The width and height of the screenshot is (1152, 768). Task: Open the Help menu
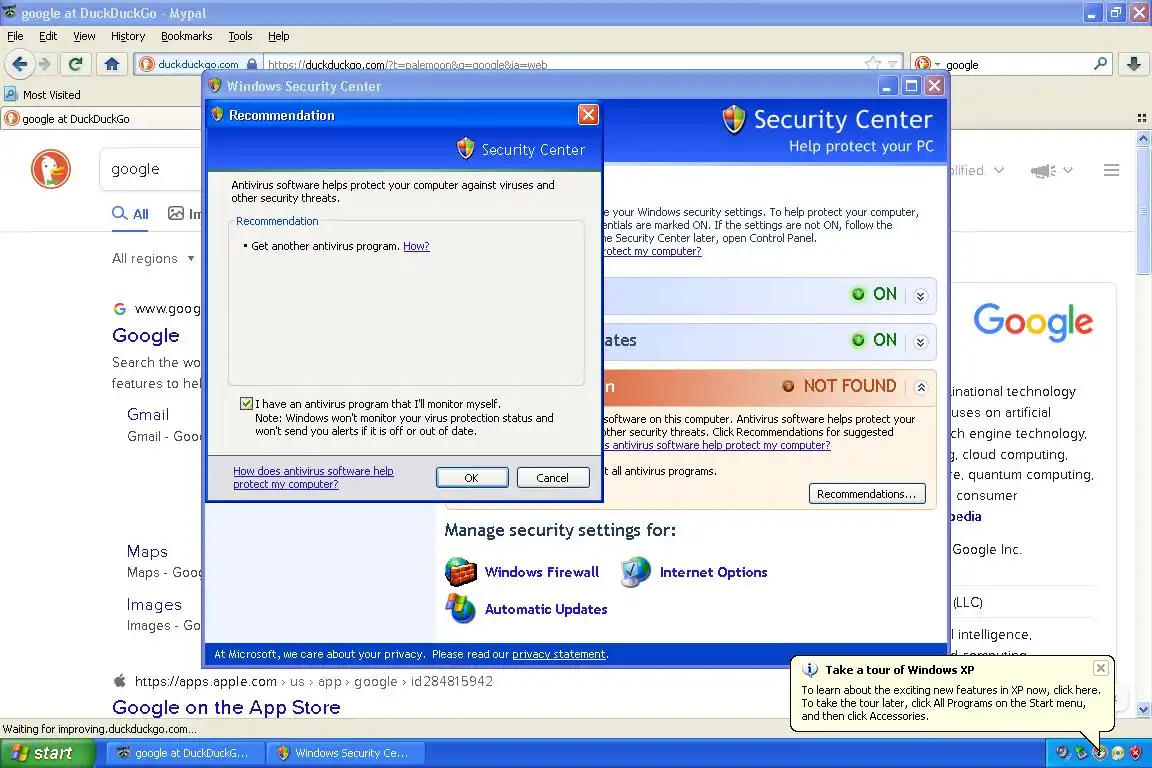(x=278, y=36)
